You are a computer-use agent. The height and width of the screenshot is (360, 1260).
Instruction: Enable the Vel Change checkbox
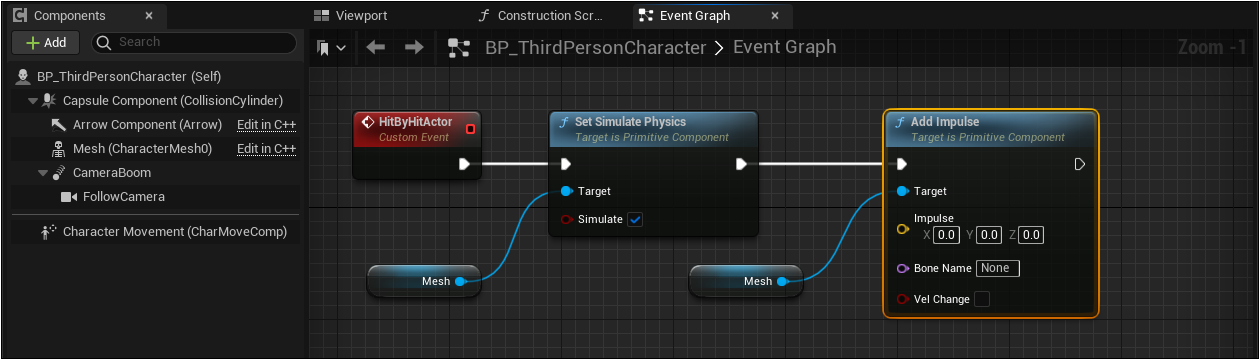pos(982,299)
